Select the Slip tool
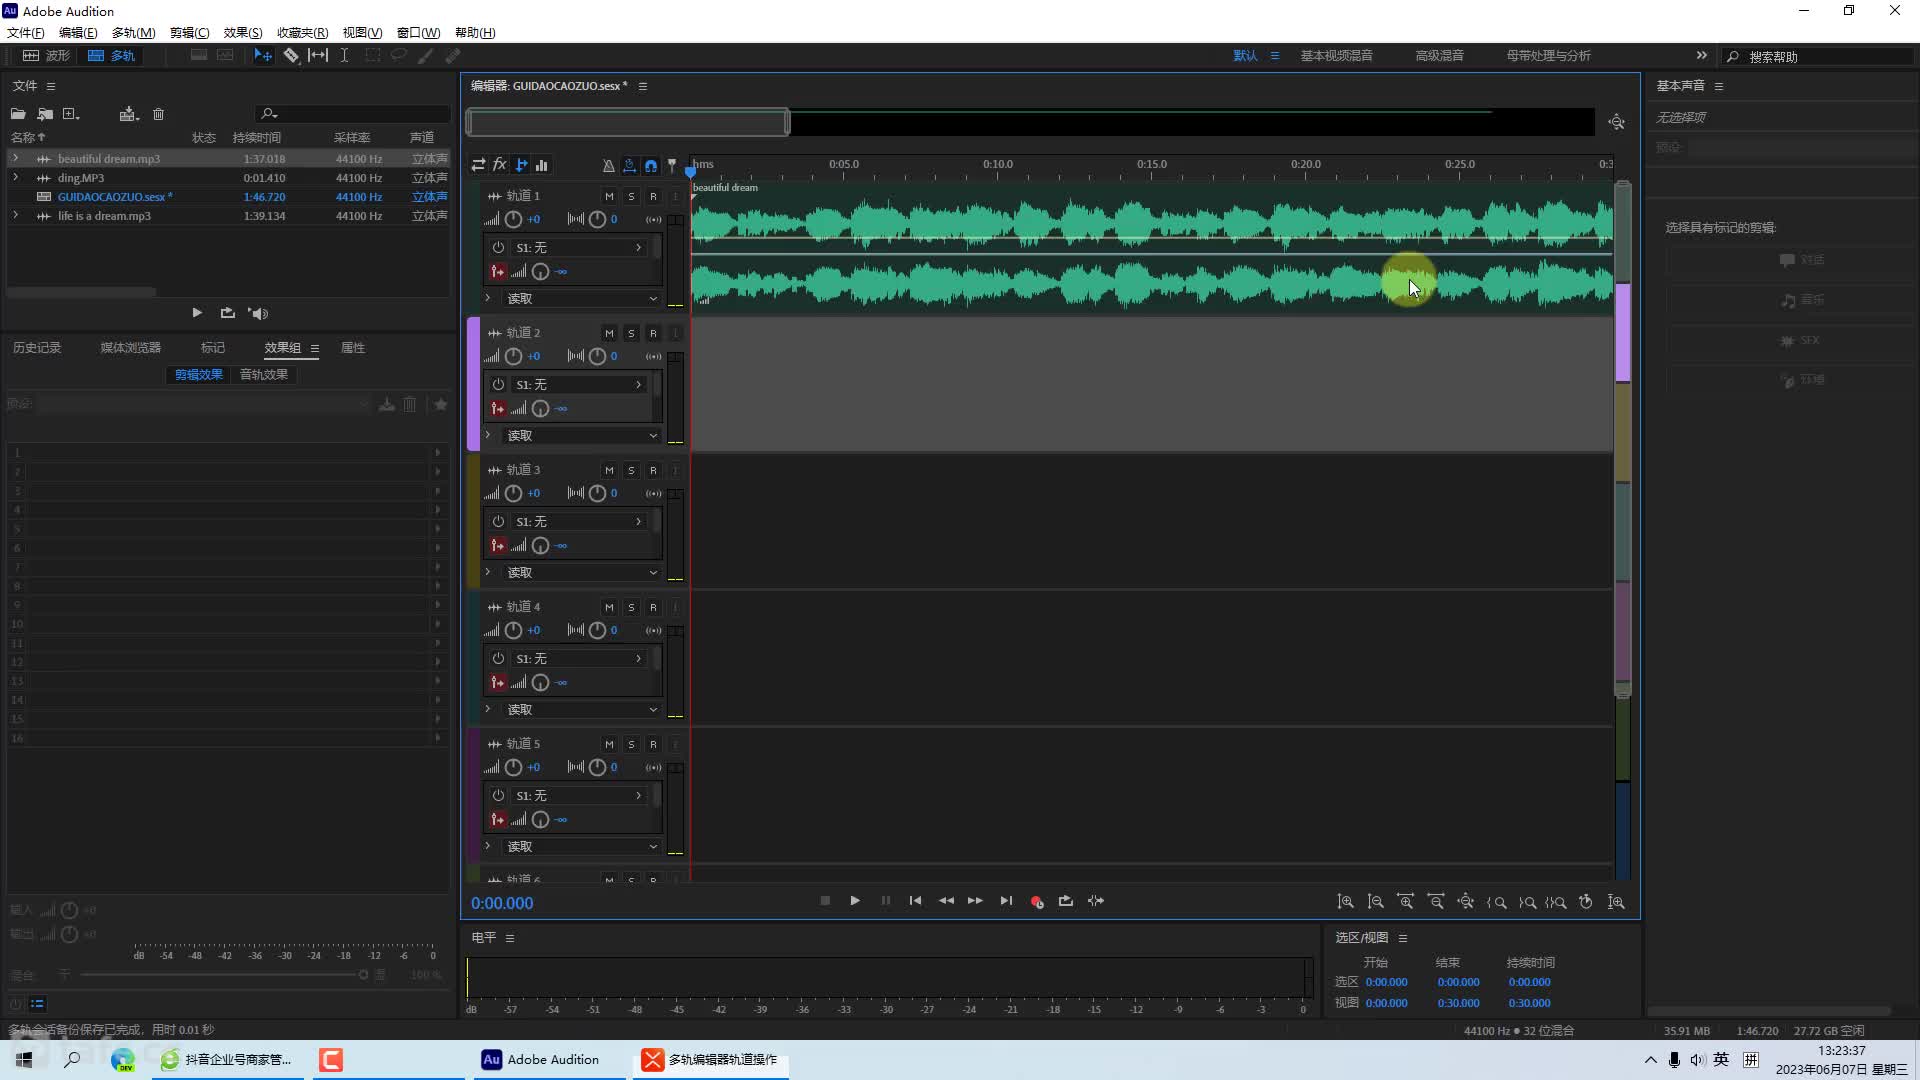This screenshot has width=1920, height=1080. [318, 56]
